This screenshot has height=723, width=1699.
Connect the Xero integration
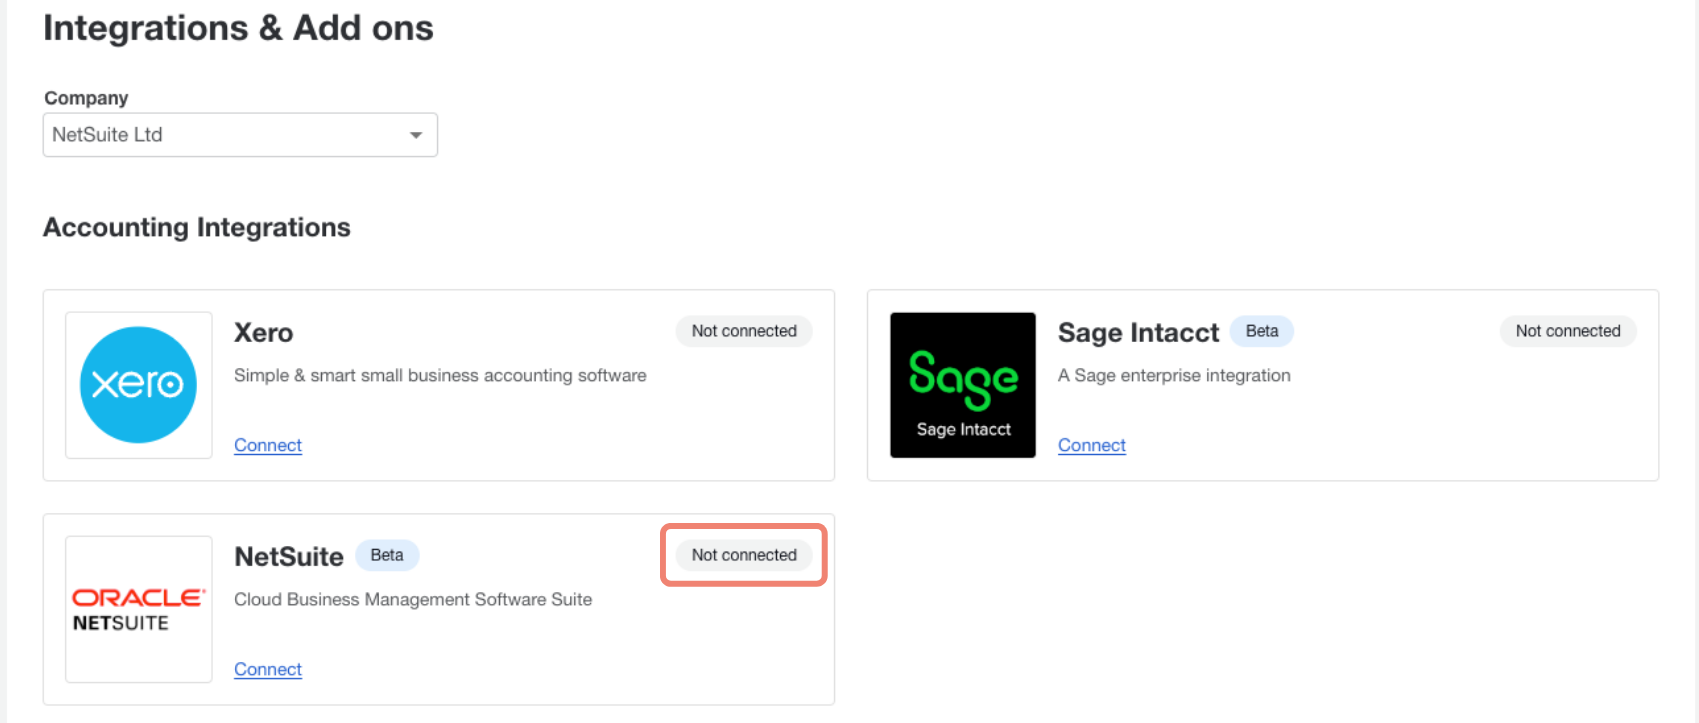(x=268, y=445)
